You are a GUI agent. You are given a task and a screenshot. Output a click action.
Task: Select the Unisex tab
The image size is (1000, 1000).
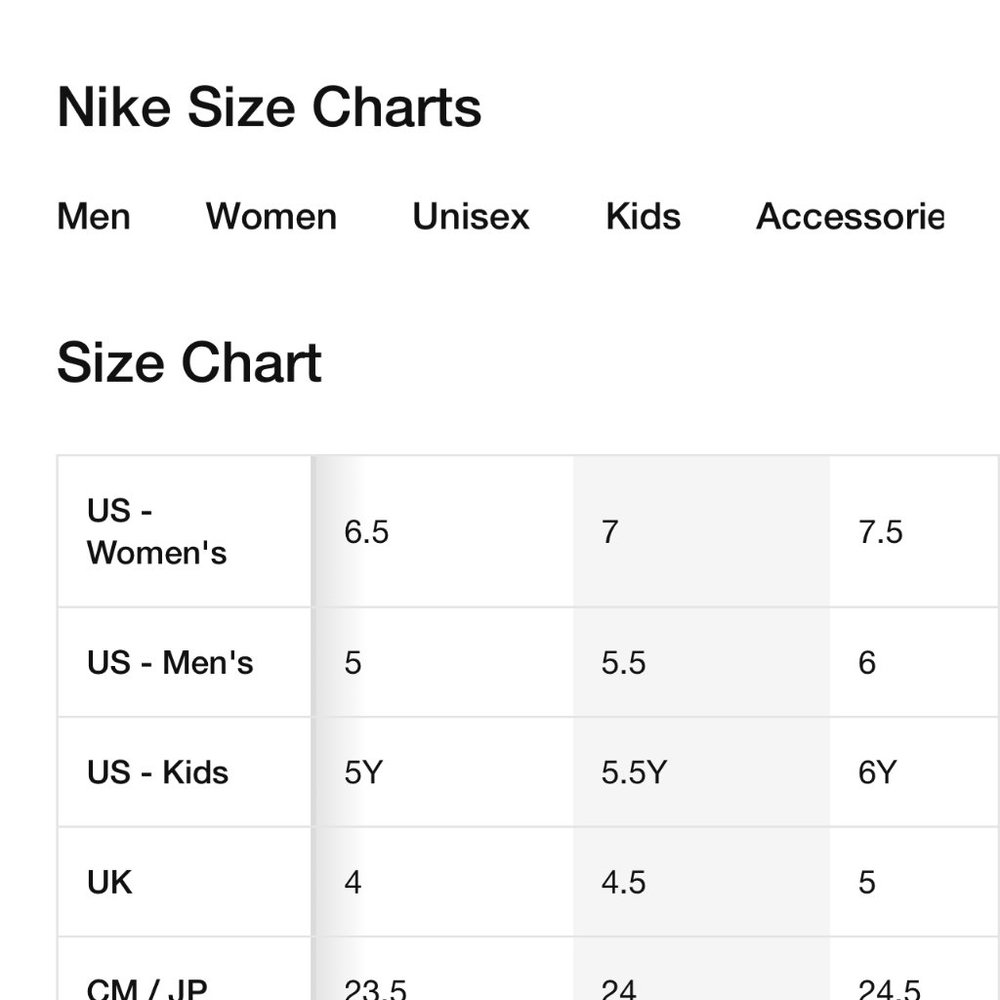click(471, 216)
